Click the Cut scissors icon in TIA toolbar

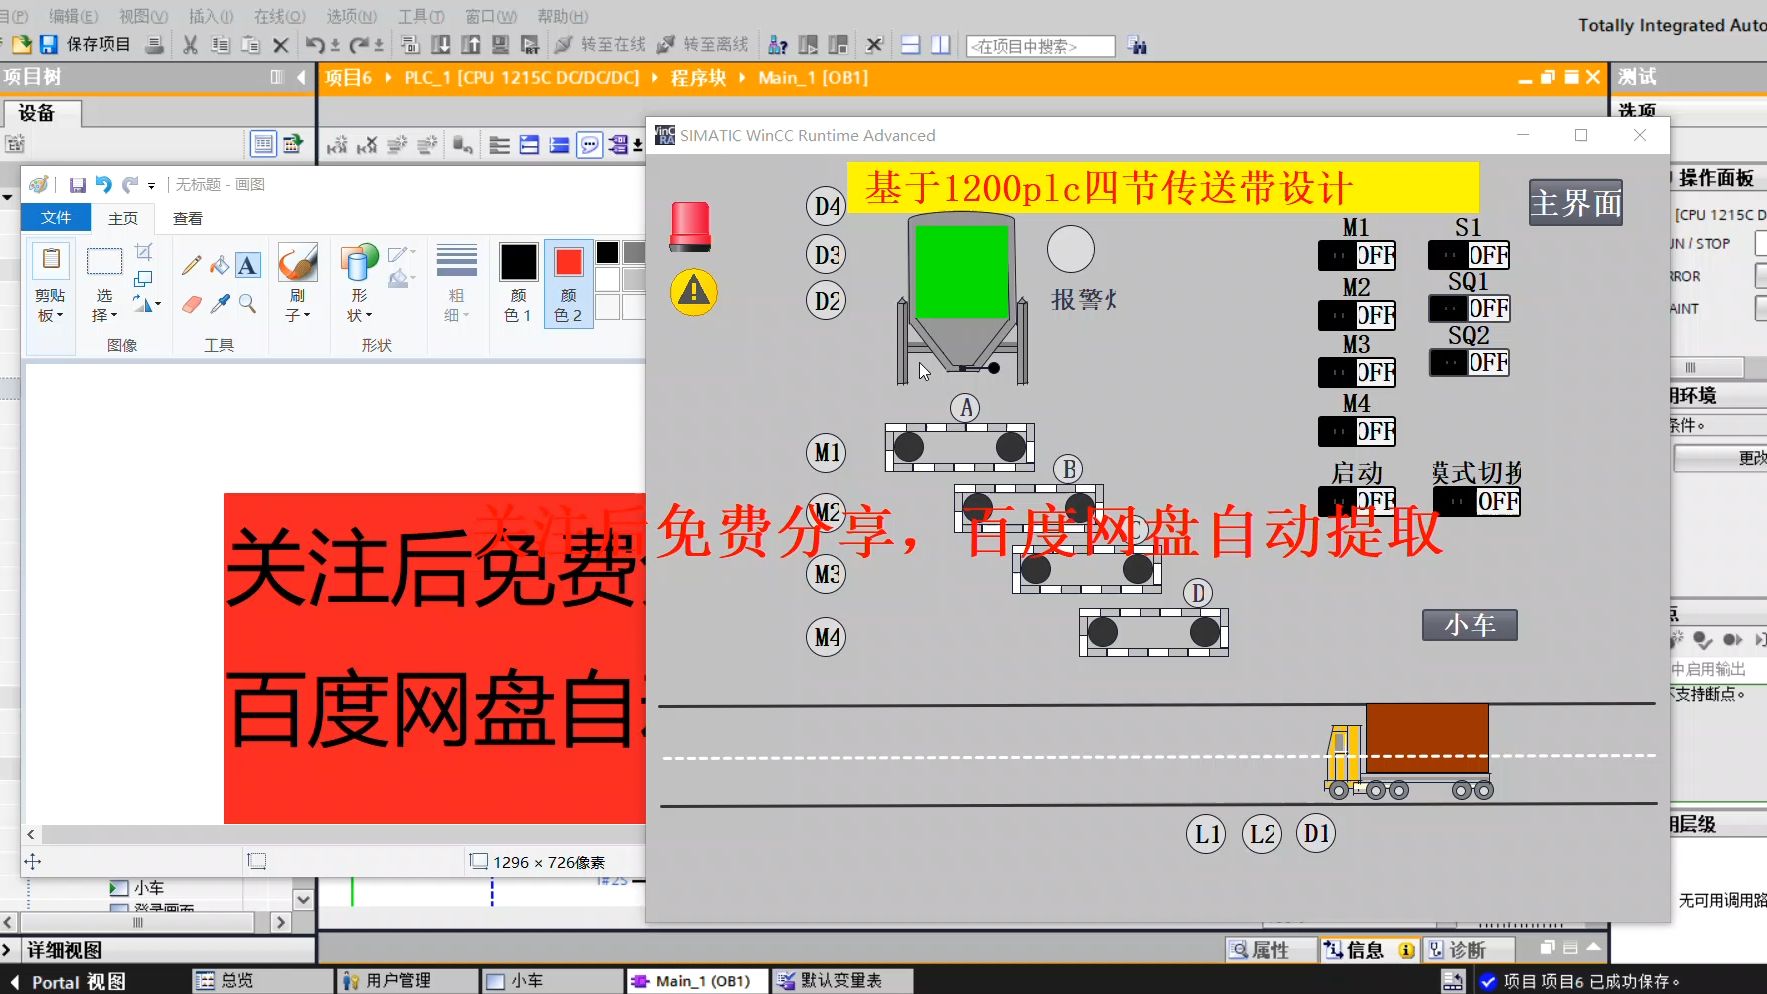pyautogui.click(x=190, y=45)
